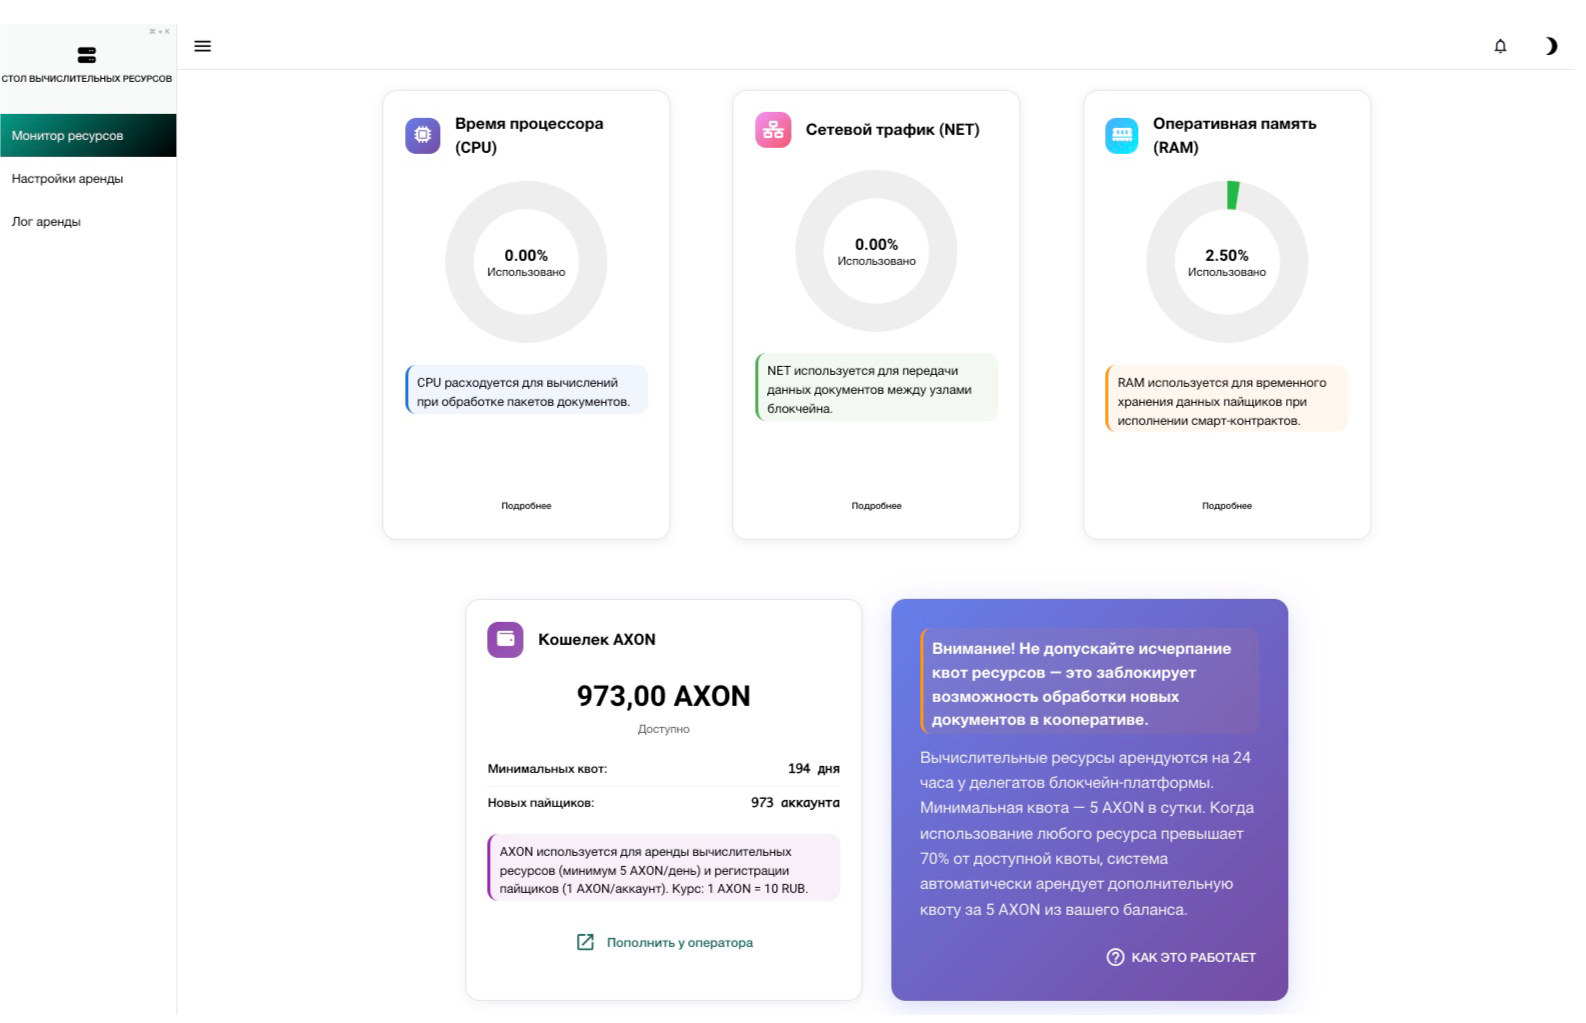Click the external-link icon beside Пополнить у оператора
1586x1023 pixels.
(x=586, y=942)
